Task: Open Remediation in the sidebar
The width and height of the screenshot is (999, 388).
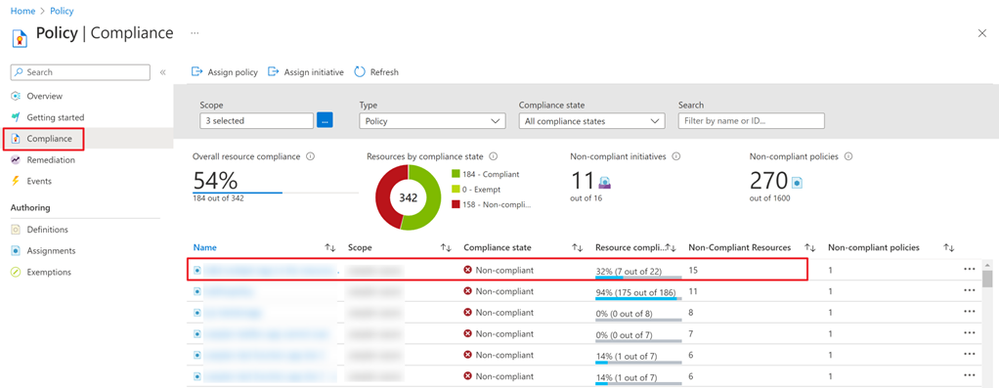Action: click(x=50, y=160)
